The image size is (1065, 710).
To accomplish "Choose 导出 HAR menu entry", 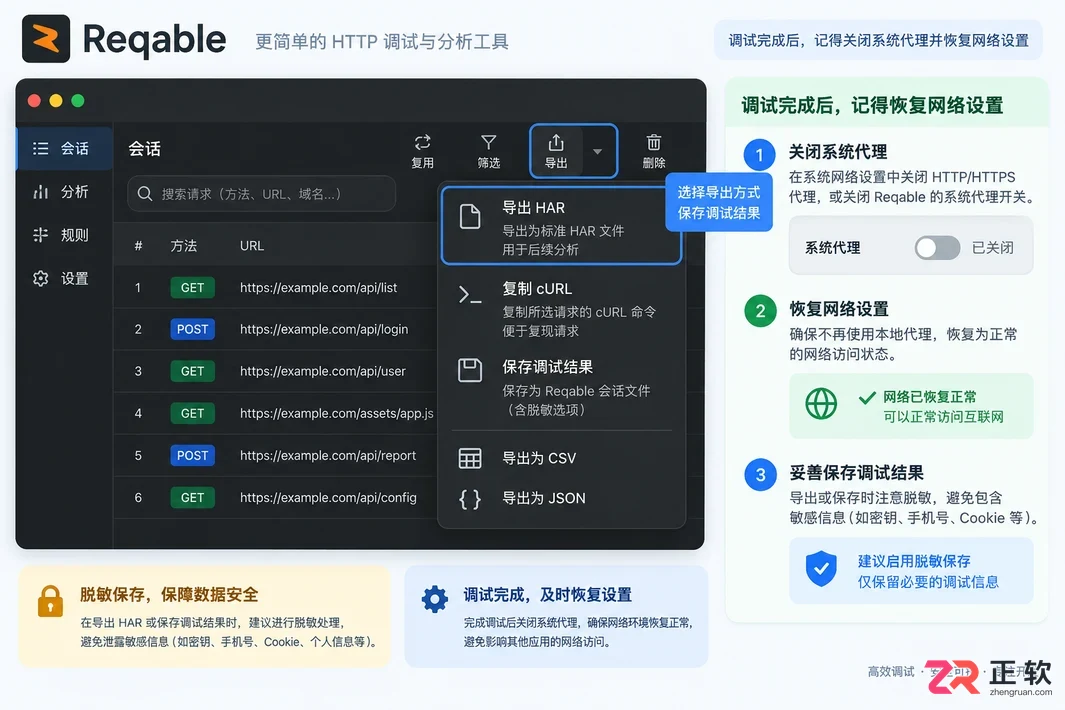I will (x=561, y=227).
